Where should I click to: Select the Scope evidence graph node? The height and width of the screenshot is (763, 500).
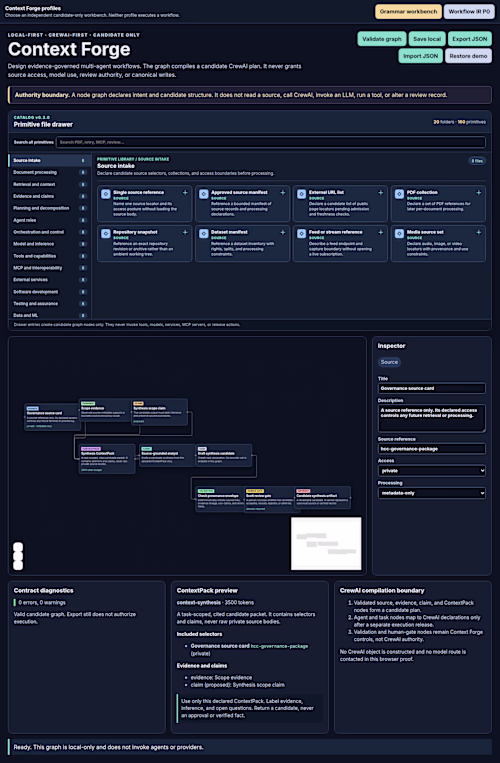(x=105, y=412)
